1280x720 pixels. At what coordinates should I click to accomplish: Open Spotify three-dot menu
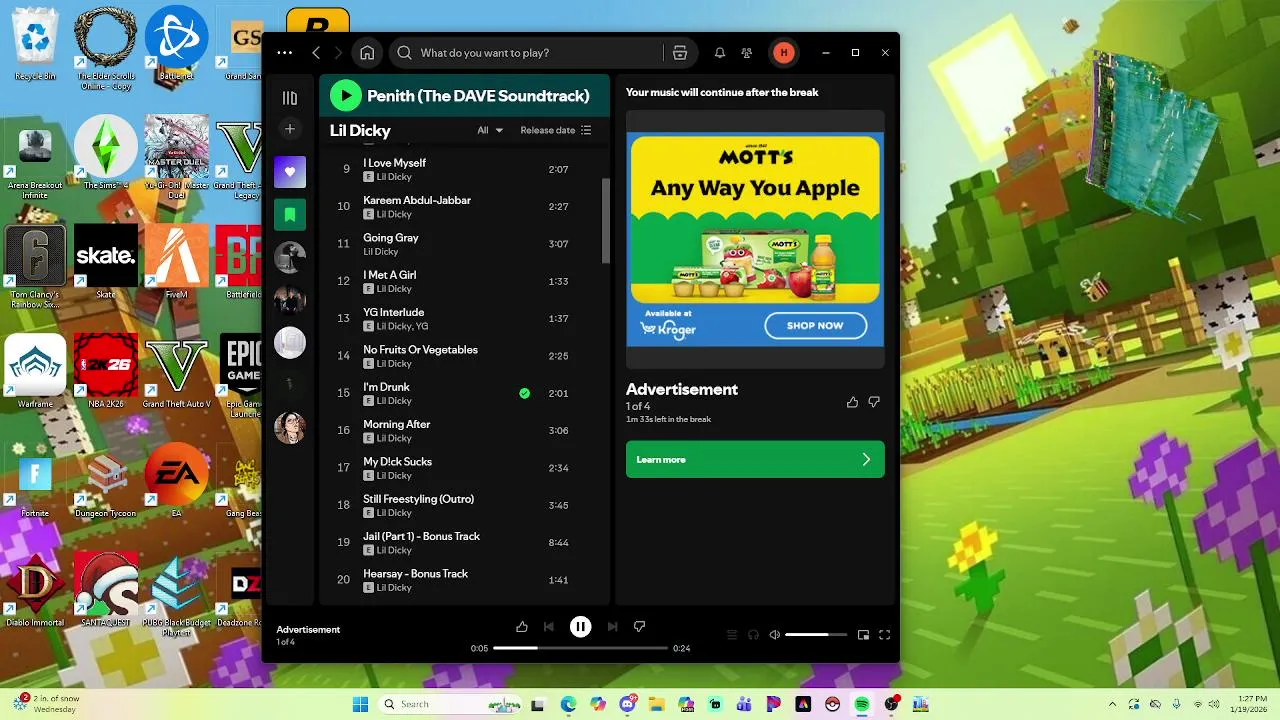285,53
